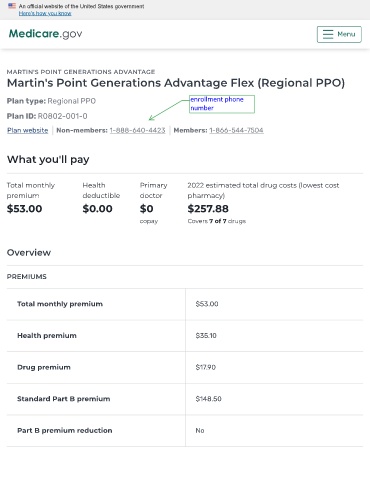Click the Plan ID R0802-001-0 text
370x480 pixels.
(x=47, y=116)
